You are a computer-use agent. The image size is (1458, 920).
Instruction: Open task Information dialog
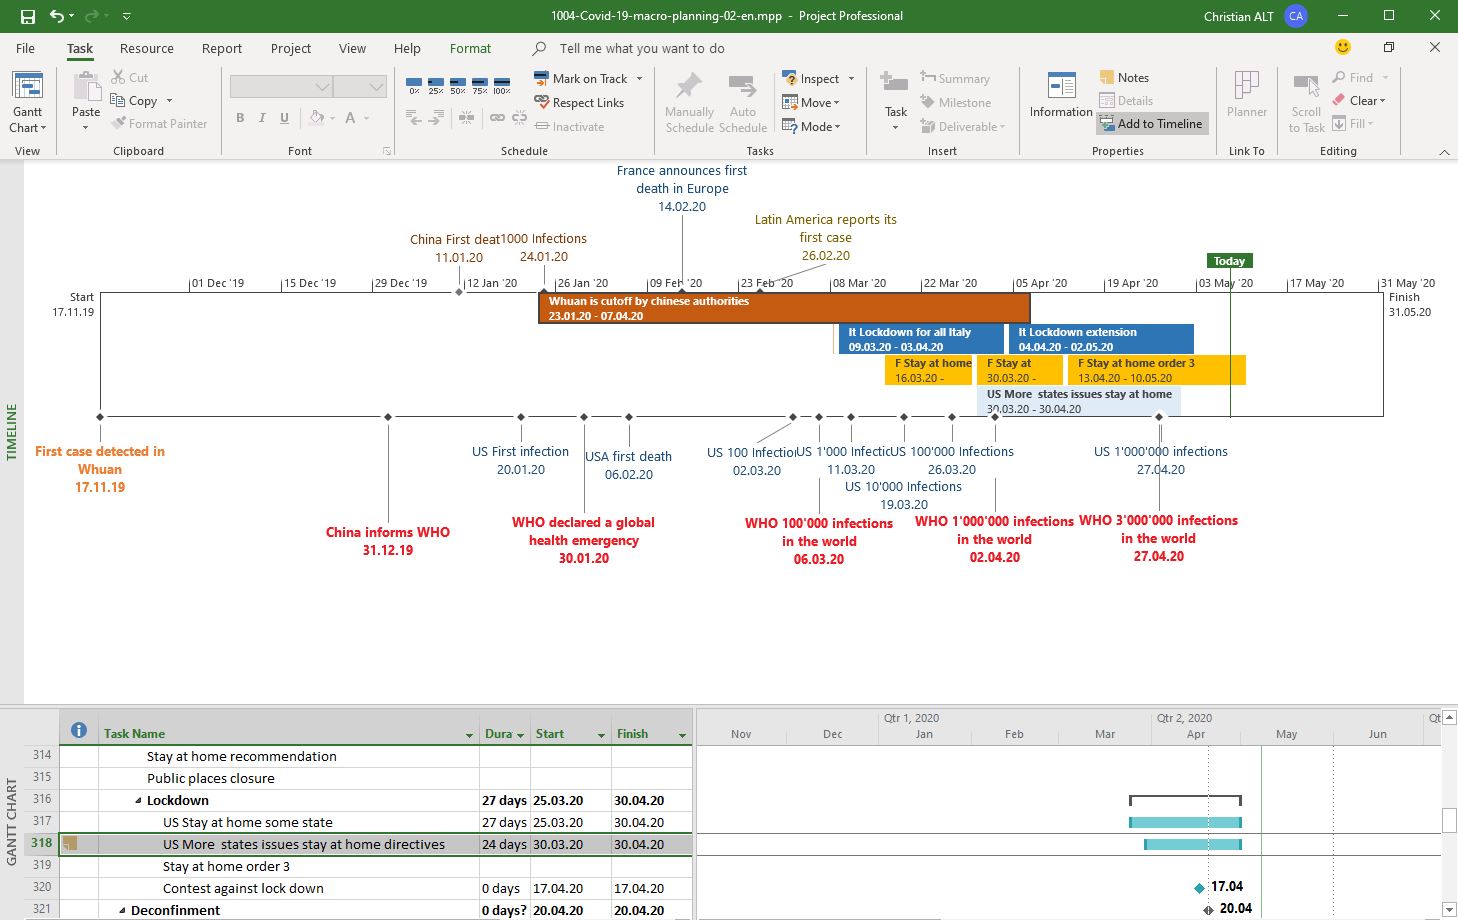pos(1061,96)
